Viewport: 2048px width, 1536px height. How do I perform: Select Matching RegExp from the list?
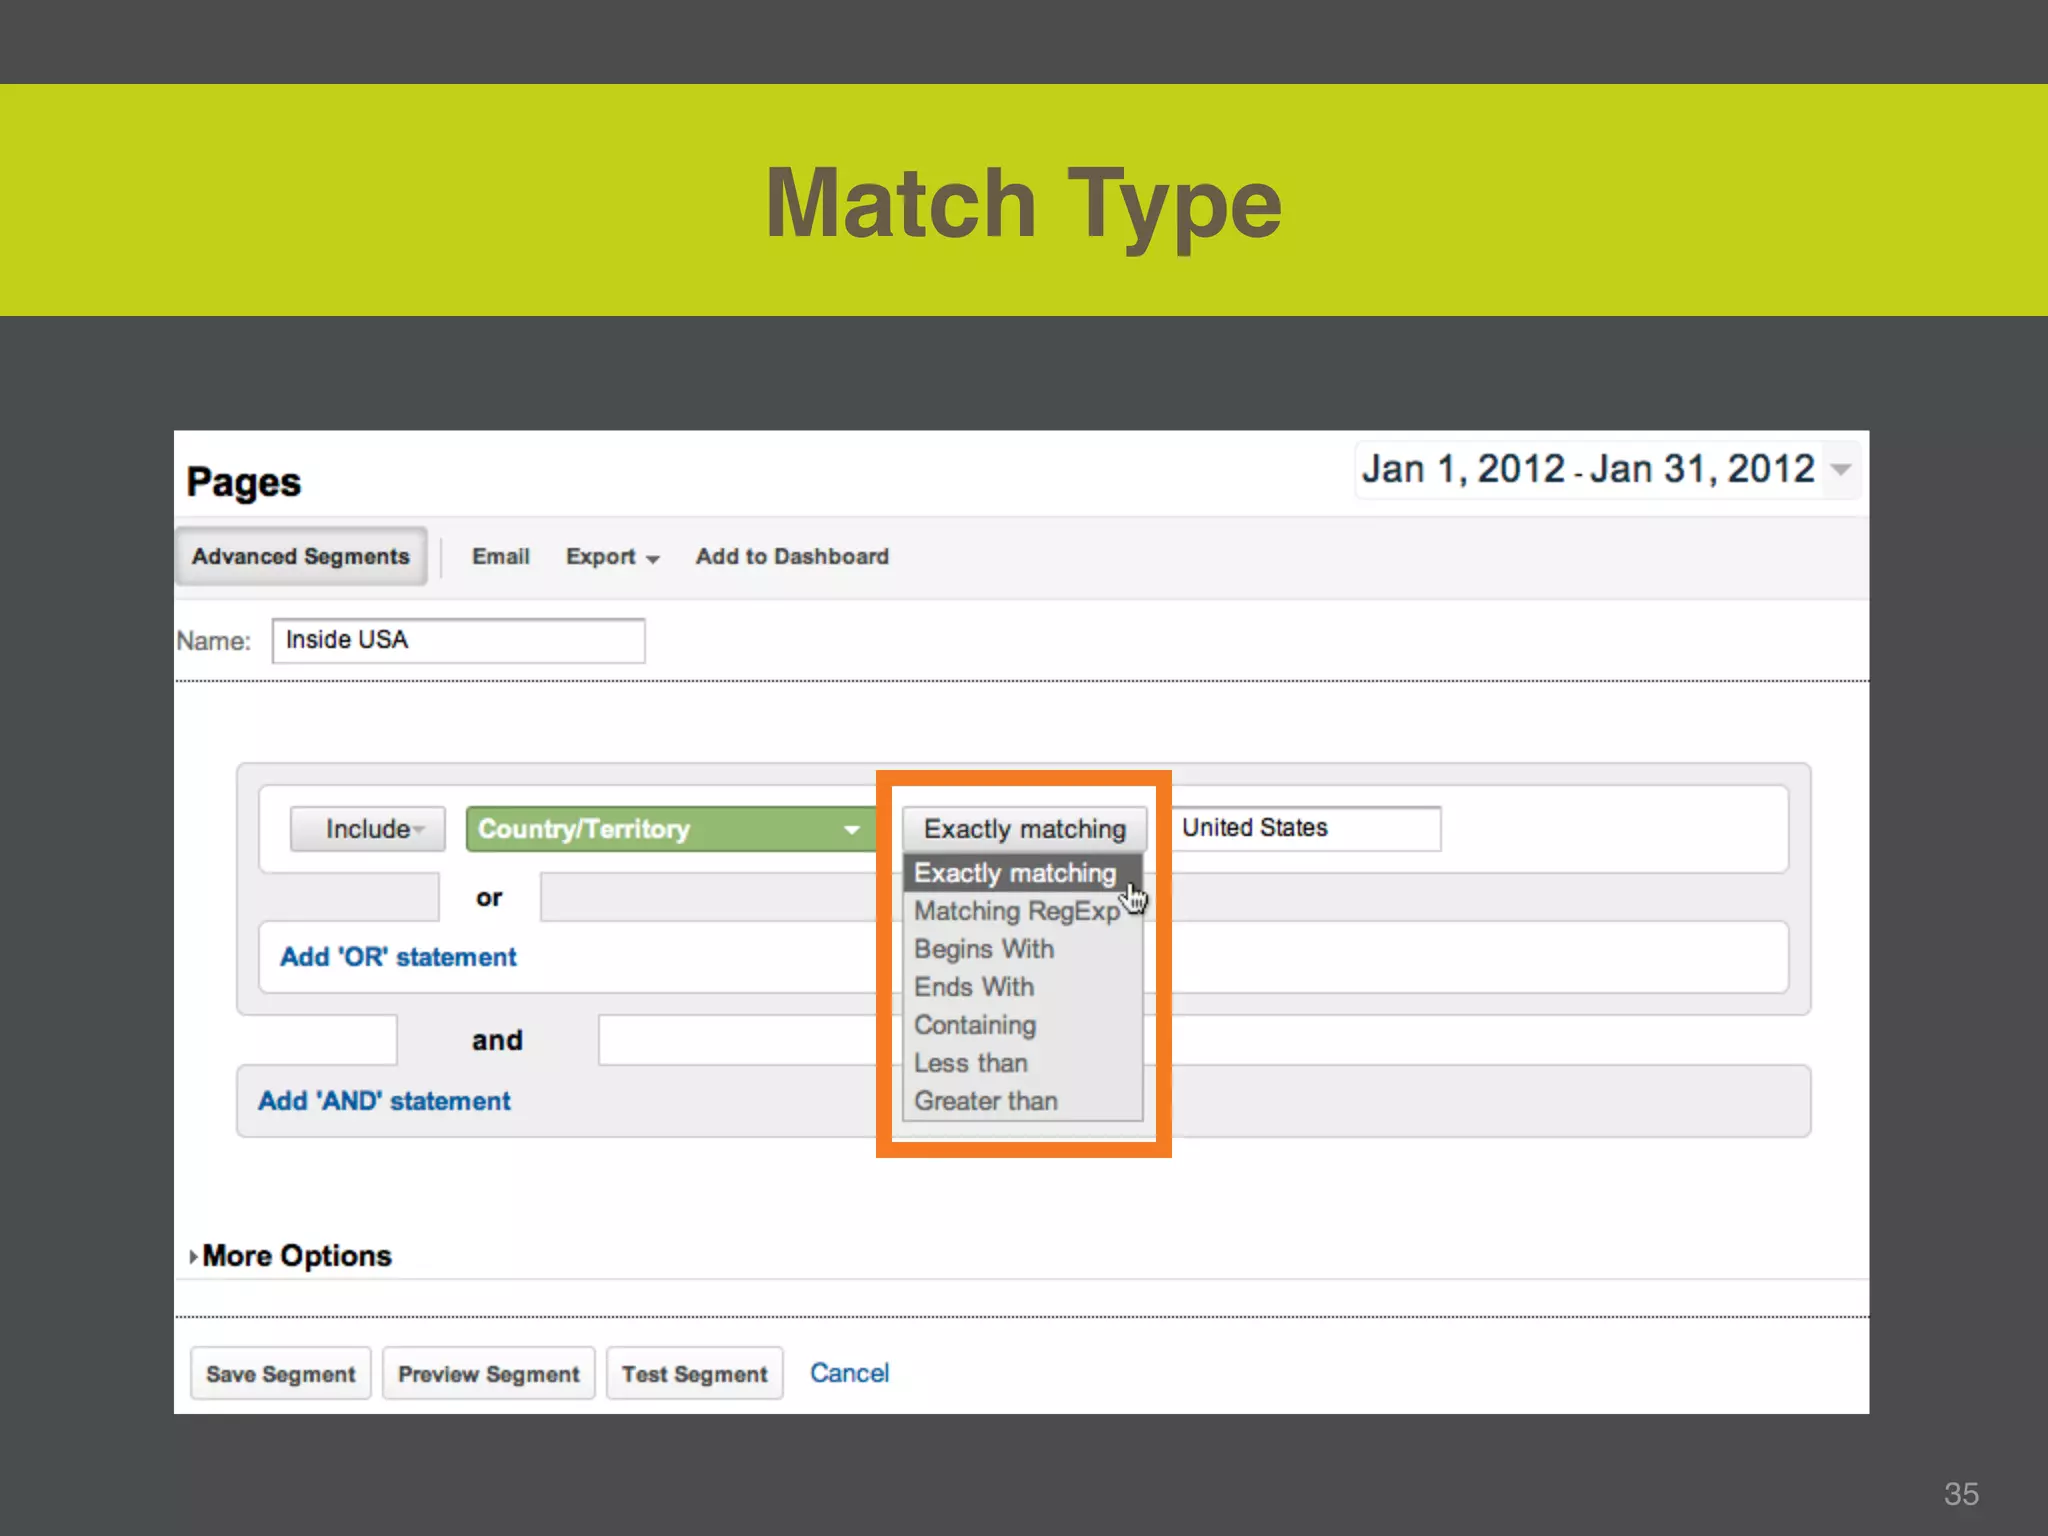(1016, 911)
